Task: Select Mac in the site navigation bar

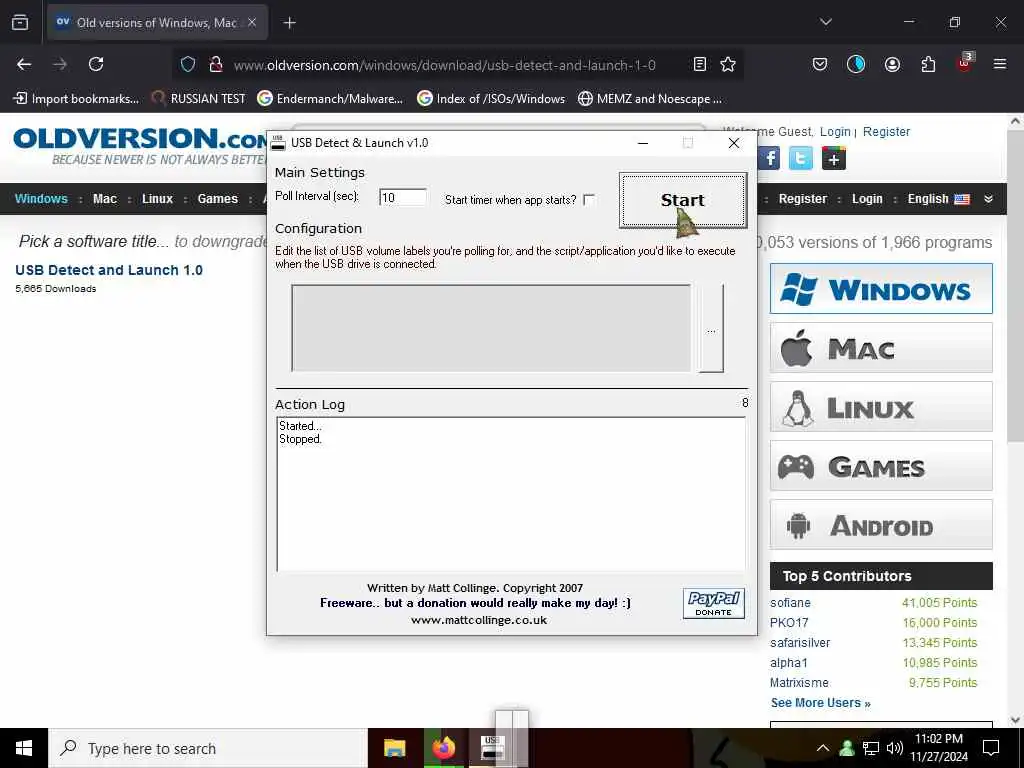Action: coord(105,199)
